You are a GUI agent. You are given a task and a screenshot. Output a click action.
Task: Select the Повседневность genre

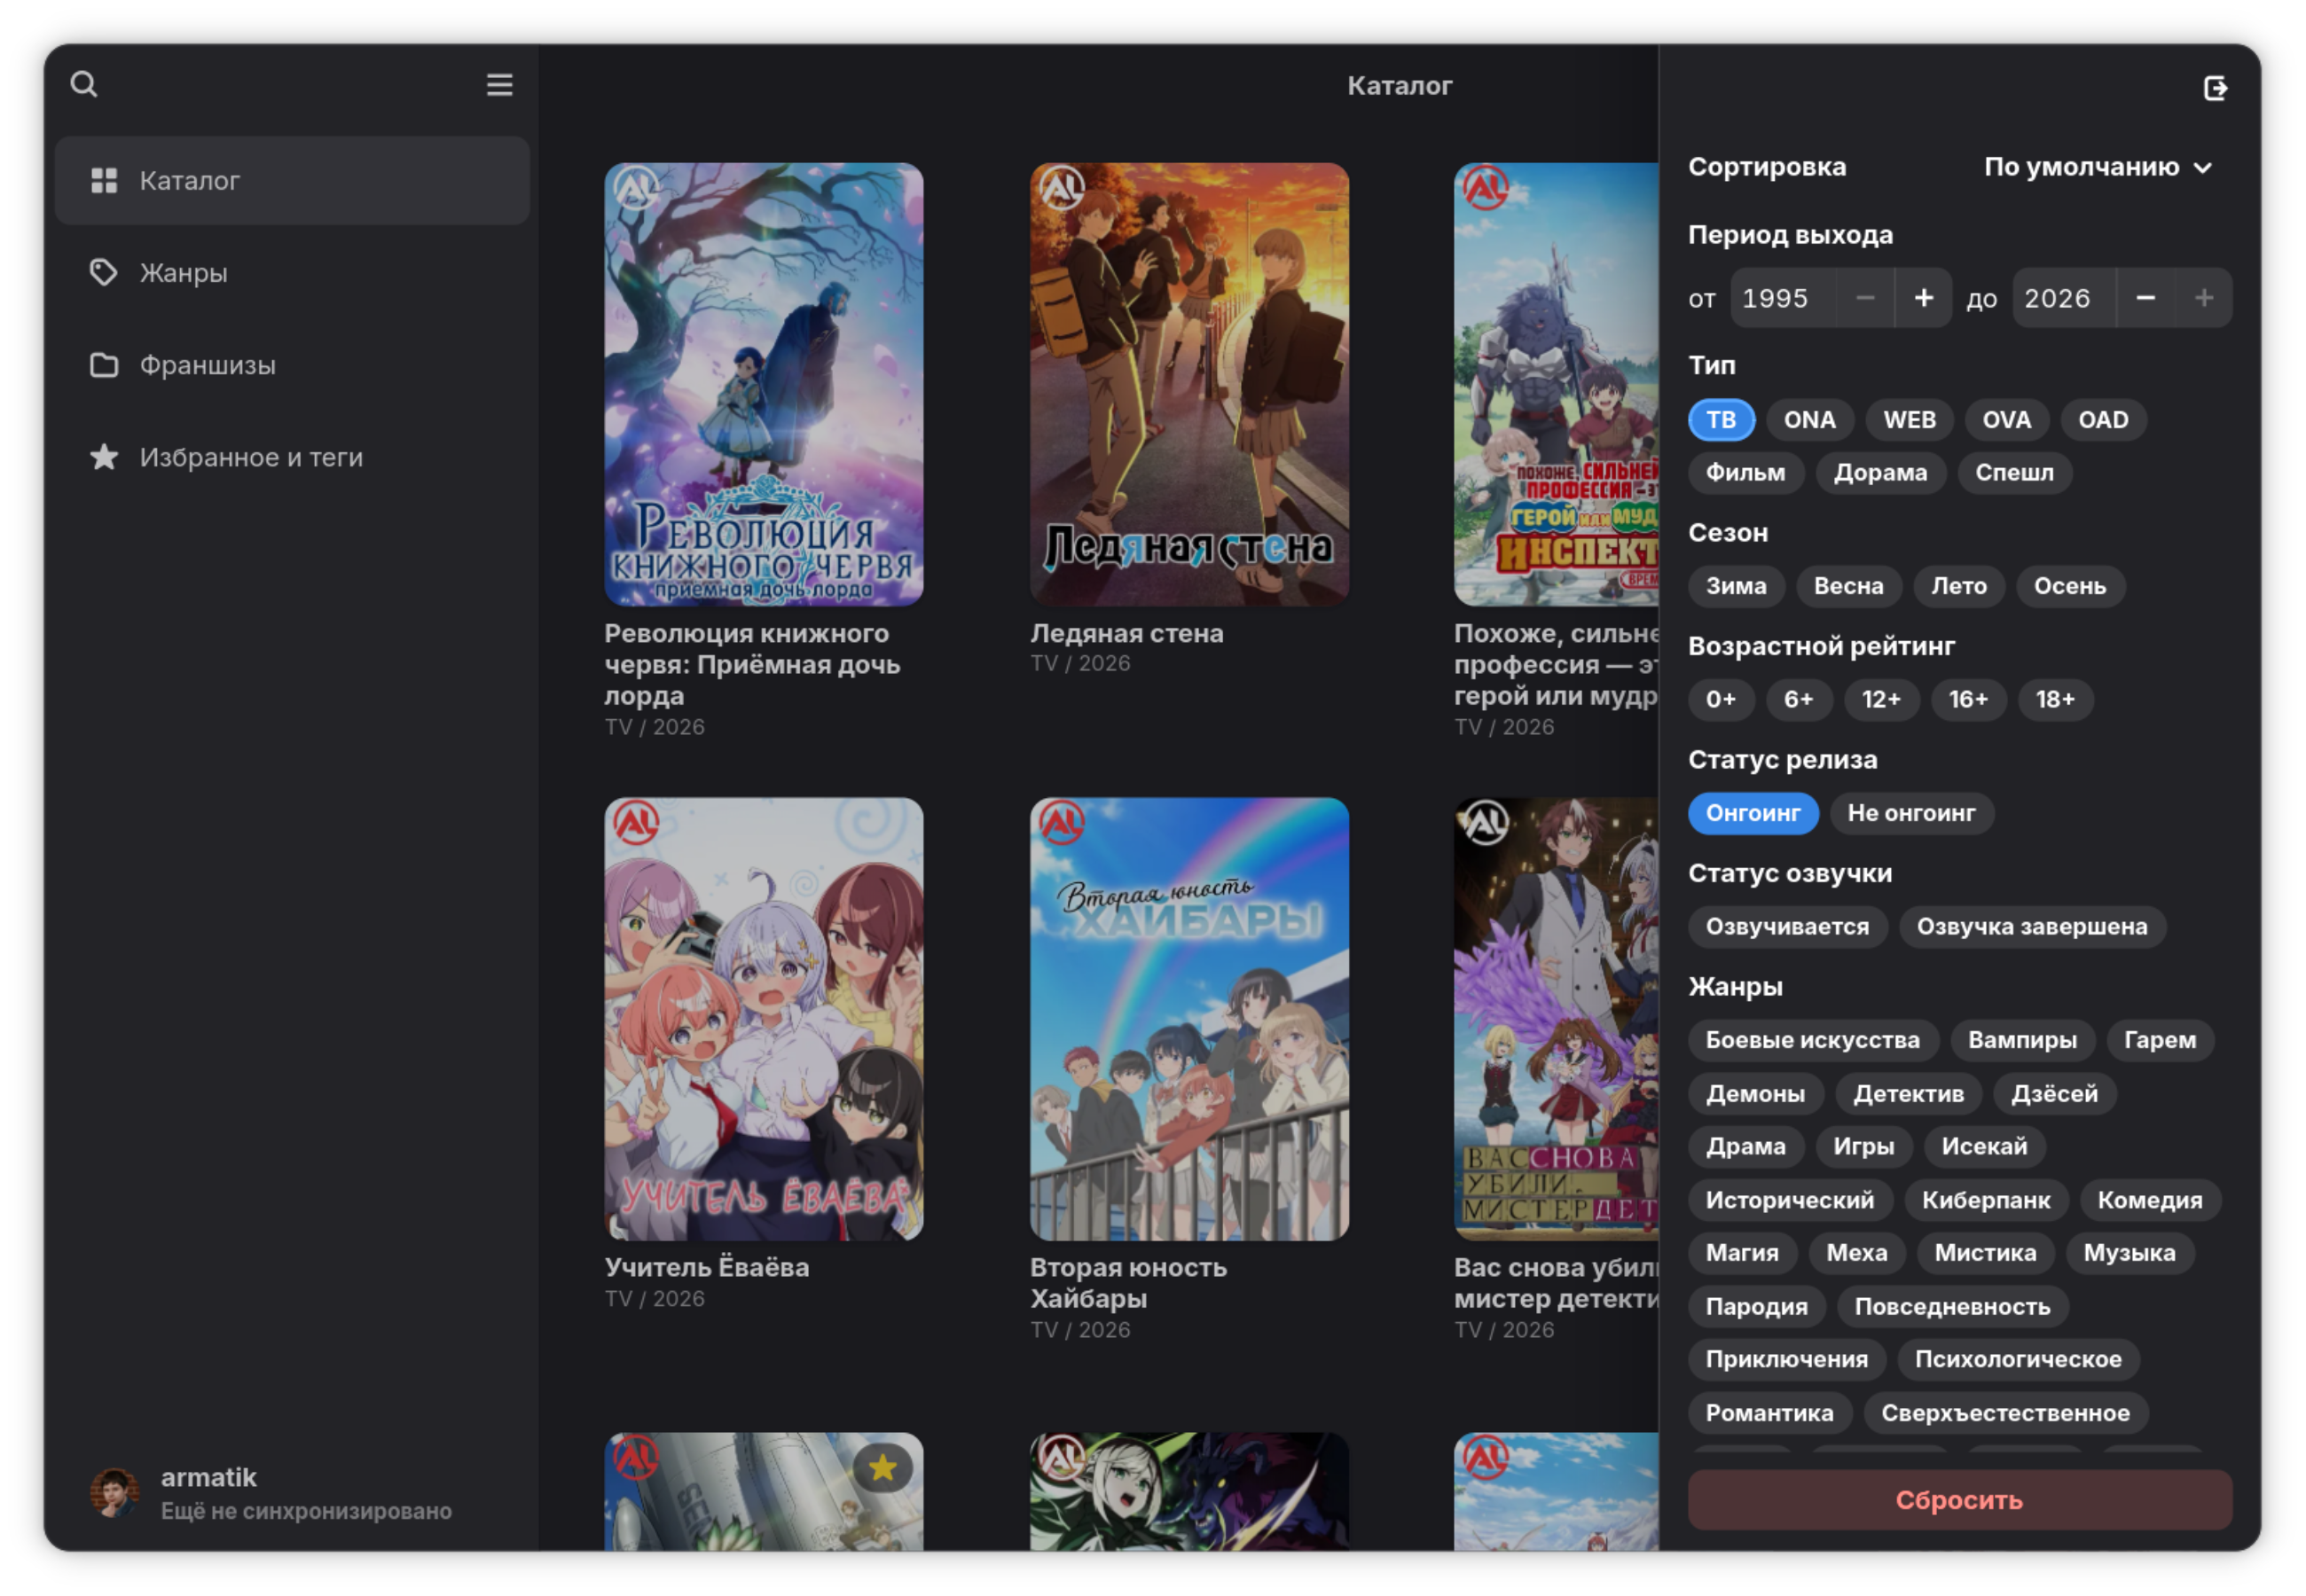[1952, 1307]
